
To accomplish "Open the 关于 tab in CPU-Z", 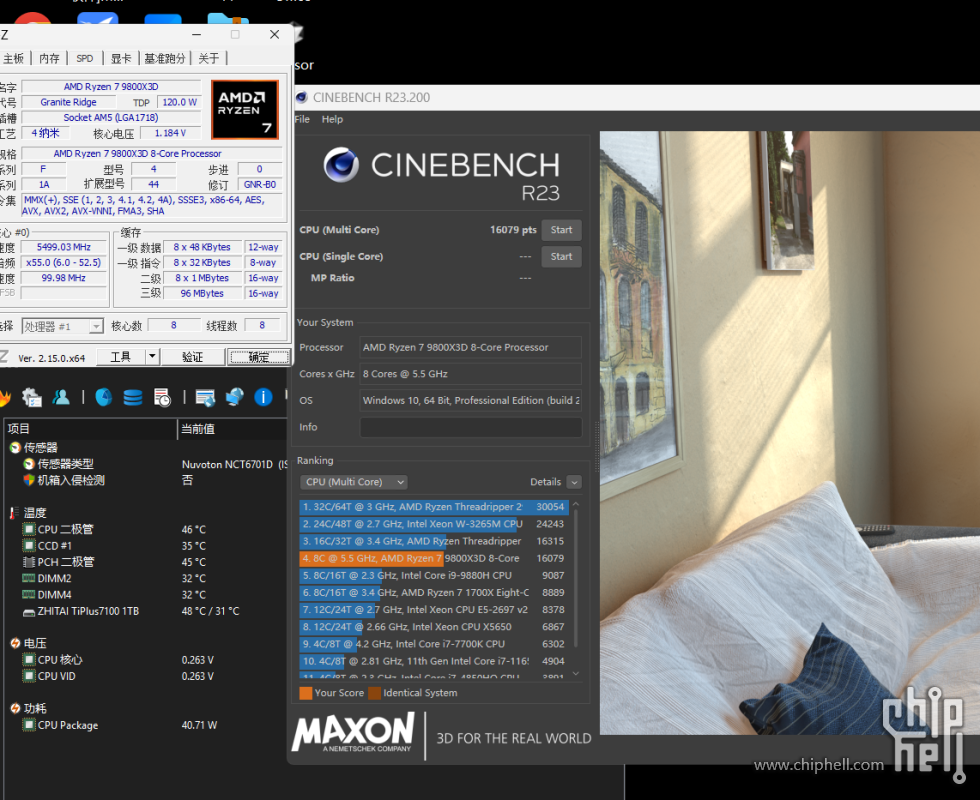I will click(x=209, y=58).
